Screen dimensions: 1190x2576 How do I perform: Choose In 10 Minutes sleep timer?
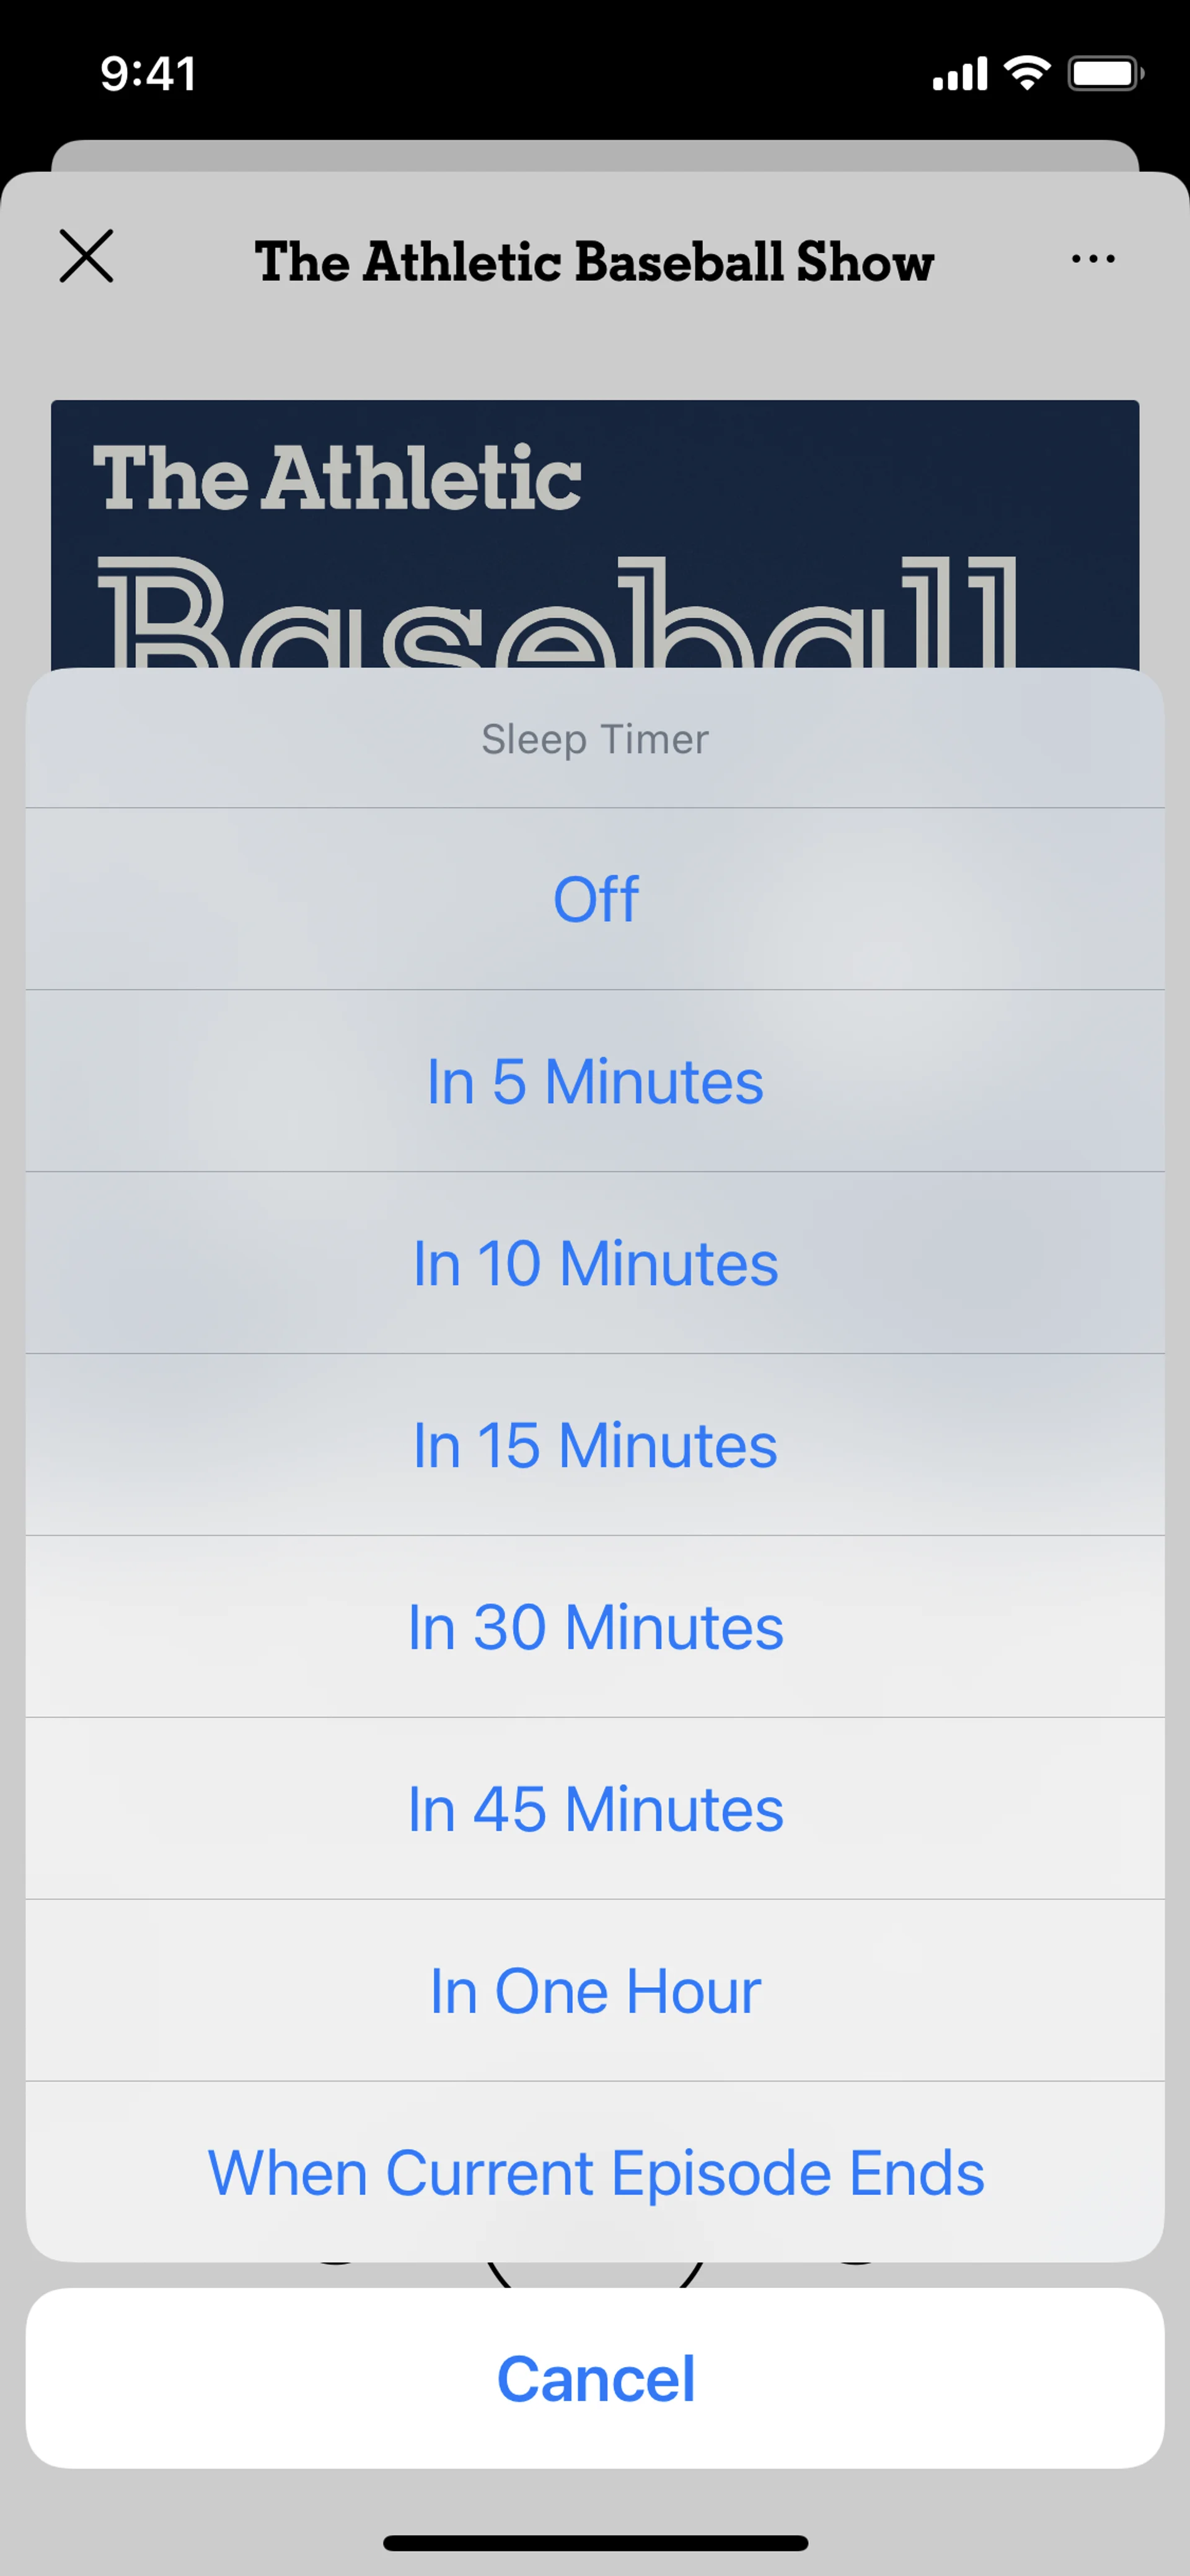coord(595,1263)
